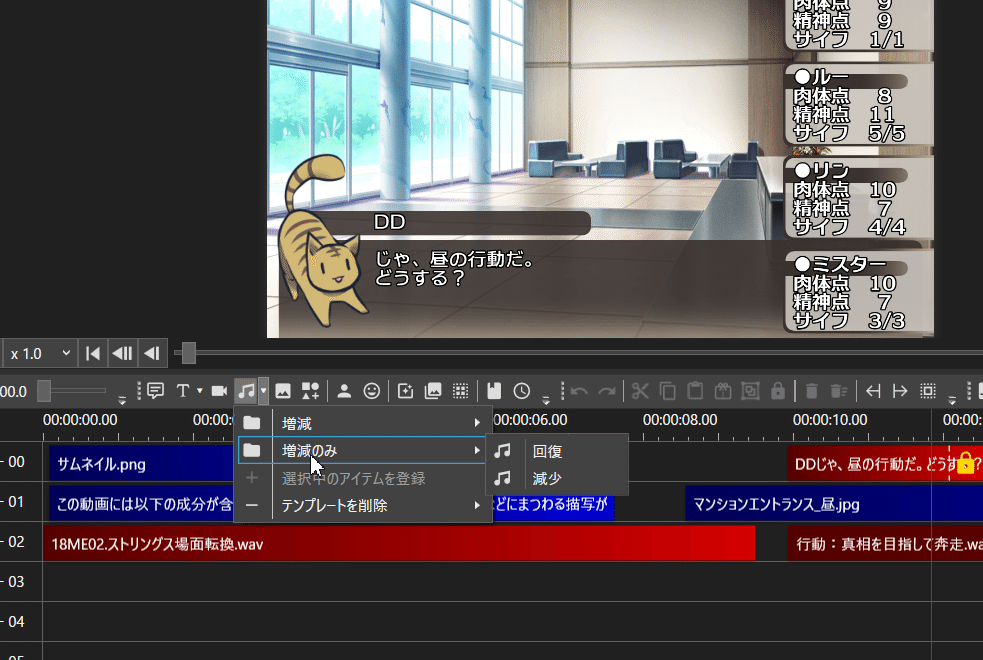Click the trash-with-lines ripple delete icon
Screen dimensions: 983x660
pos(839,391)
